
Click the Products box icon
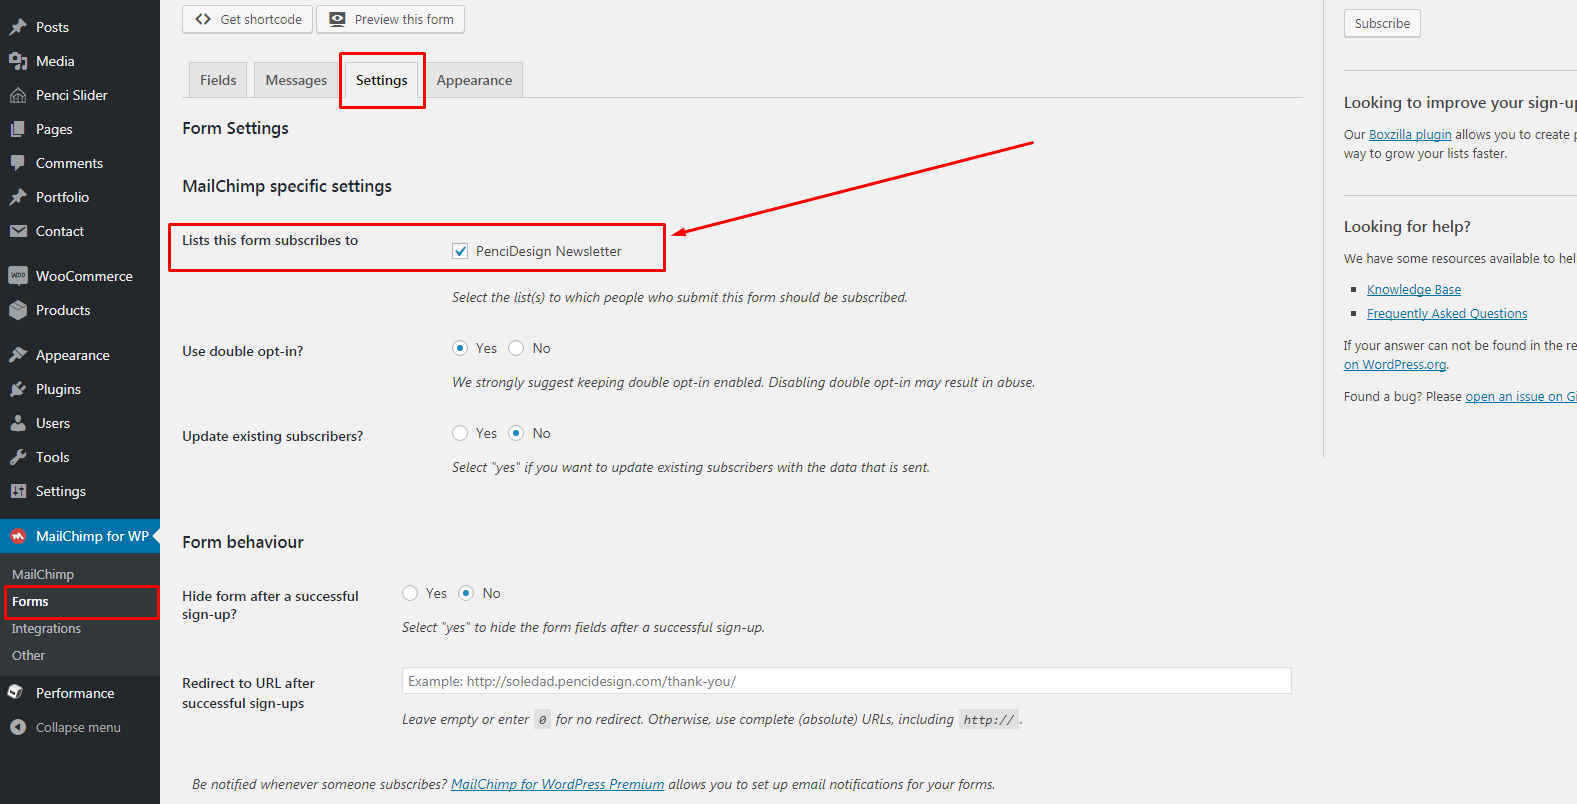click(18, 310)
